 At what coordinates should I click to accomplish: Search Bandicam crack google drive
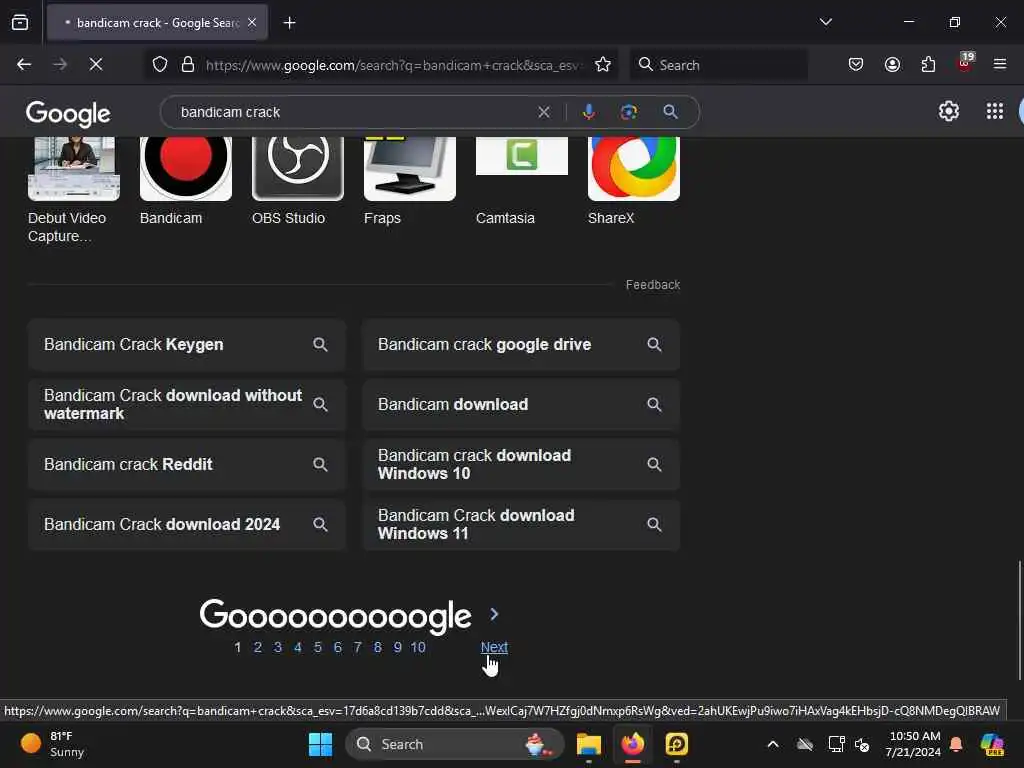[521, 345]
